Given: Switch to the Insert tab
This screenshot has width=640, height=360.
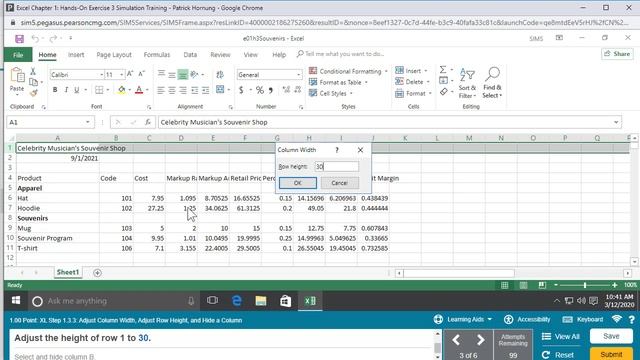Looking at the screenshot, I should 76,55.
